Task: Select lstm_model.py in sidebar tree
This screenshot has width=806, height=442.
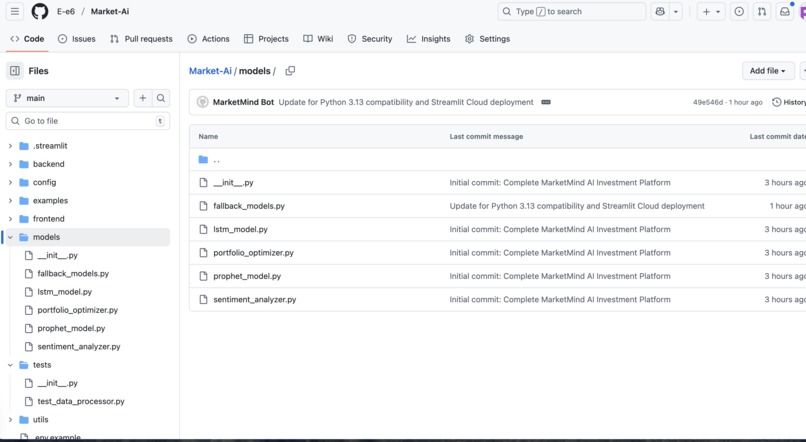Action: point(65,292)
